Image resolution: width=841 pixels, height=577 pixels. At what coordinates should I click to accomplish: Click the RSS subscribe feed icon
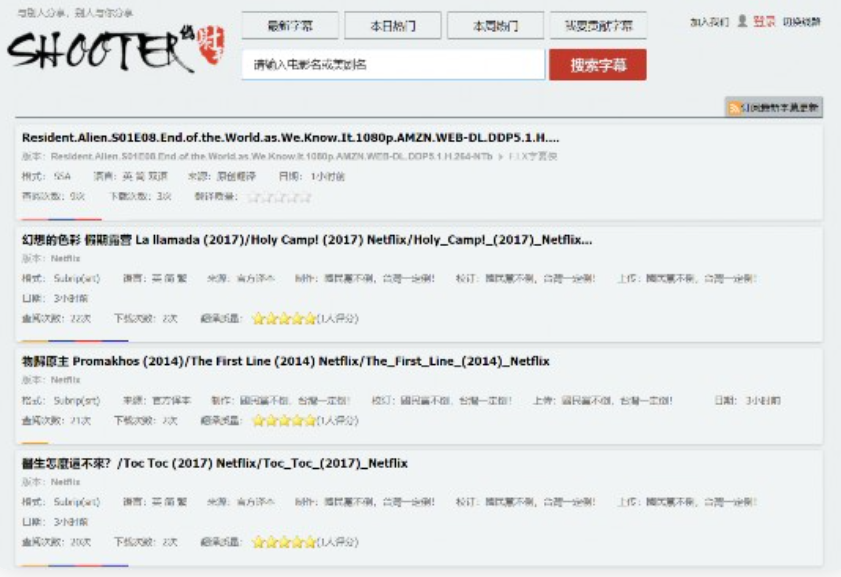[x=735, y=107]
